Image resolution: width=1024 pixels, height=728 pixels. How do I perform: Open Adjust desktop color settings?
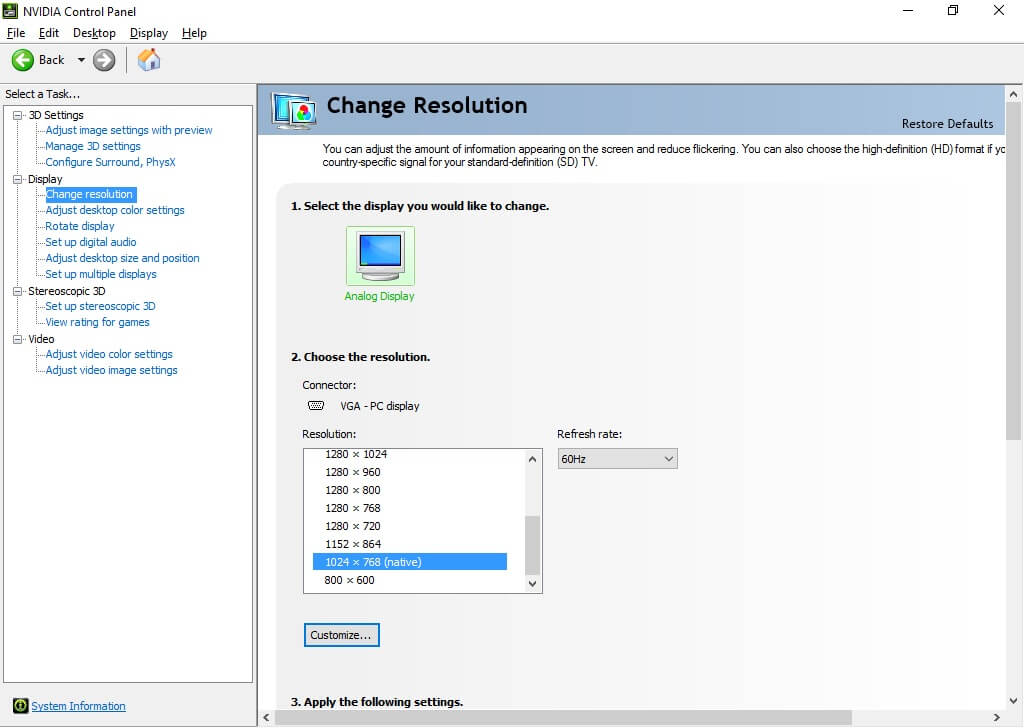(115, 210)
